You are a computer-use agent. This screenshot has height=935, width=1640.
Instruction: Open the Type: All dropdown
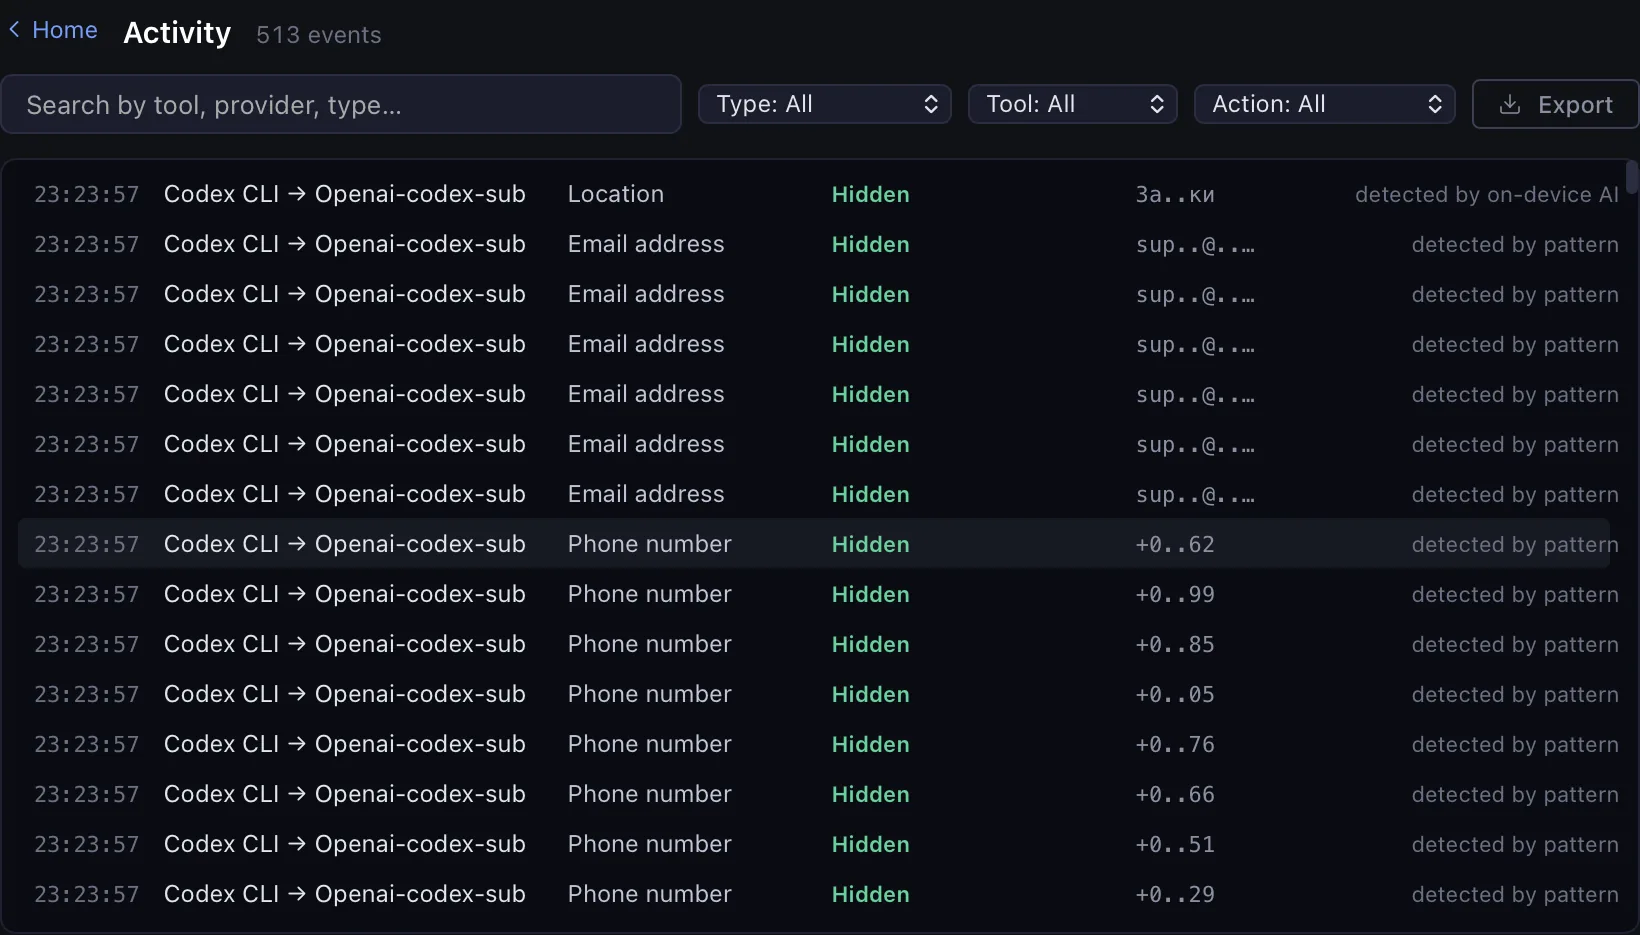pos(825,104)
